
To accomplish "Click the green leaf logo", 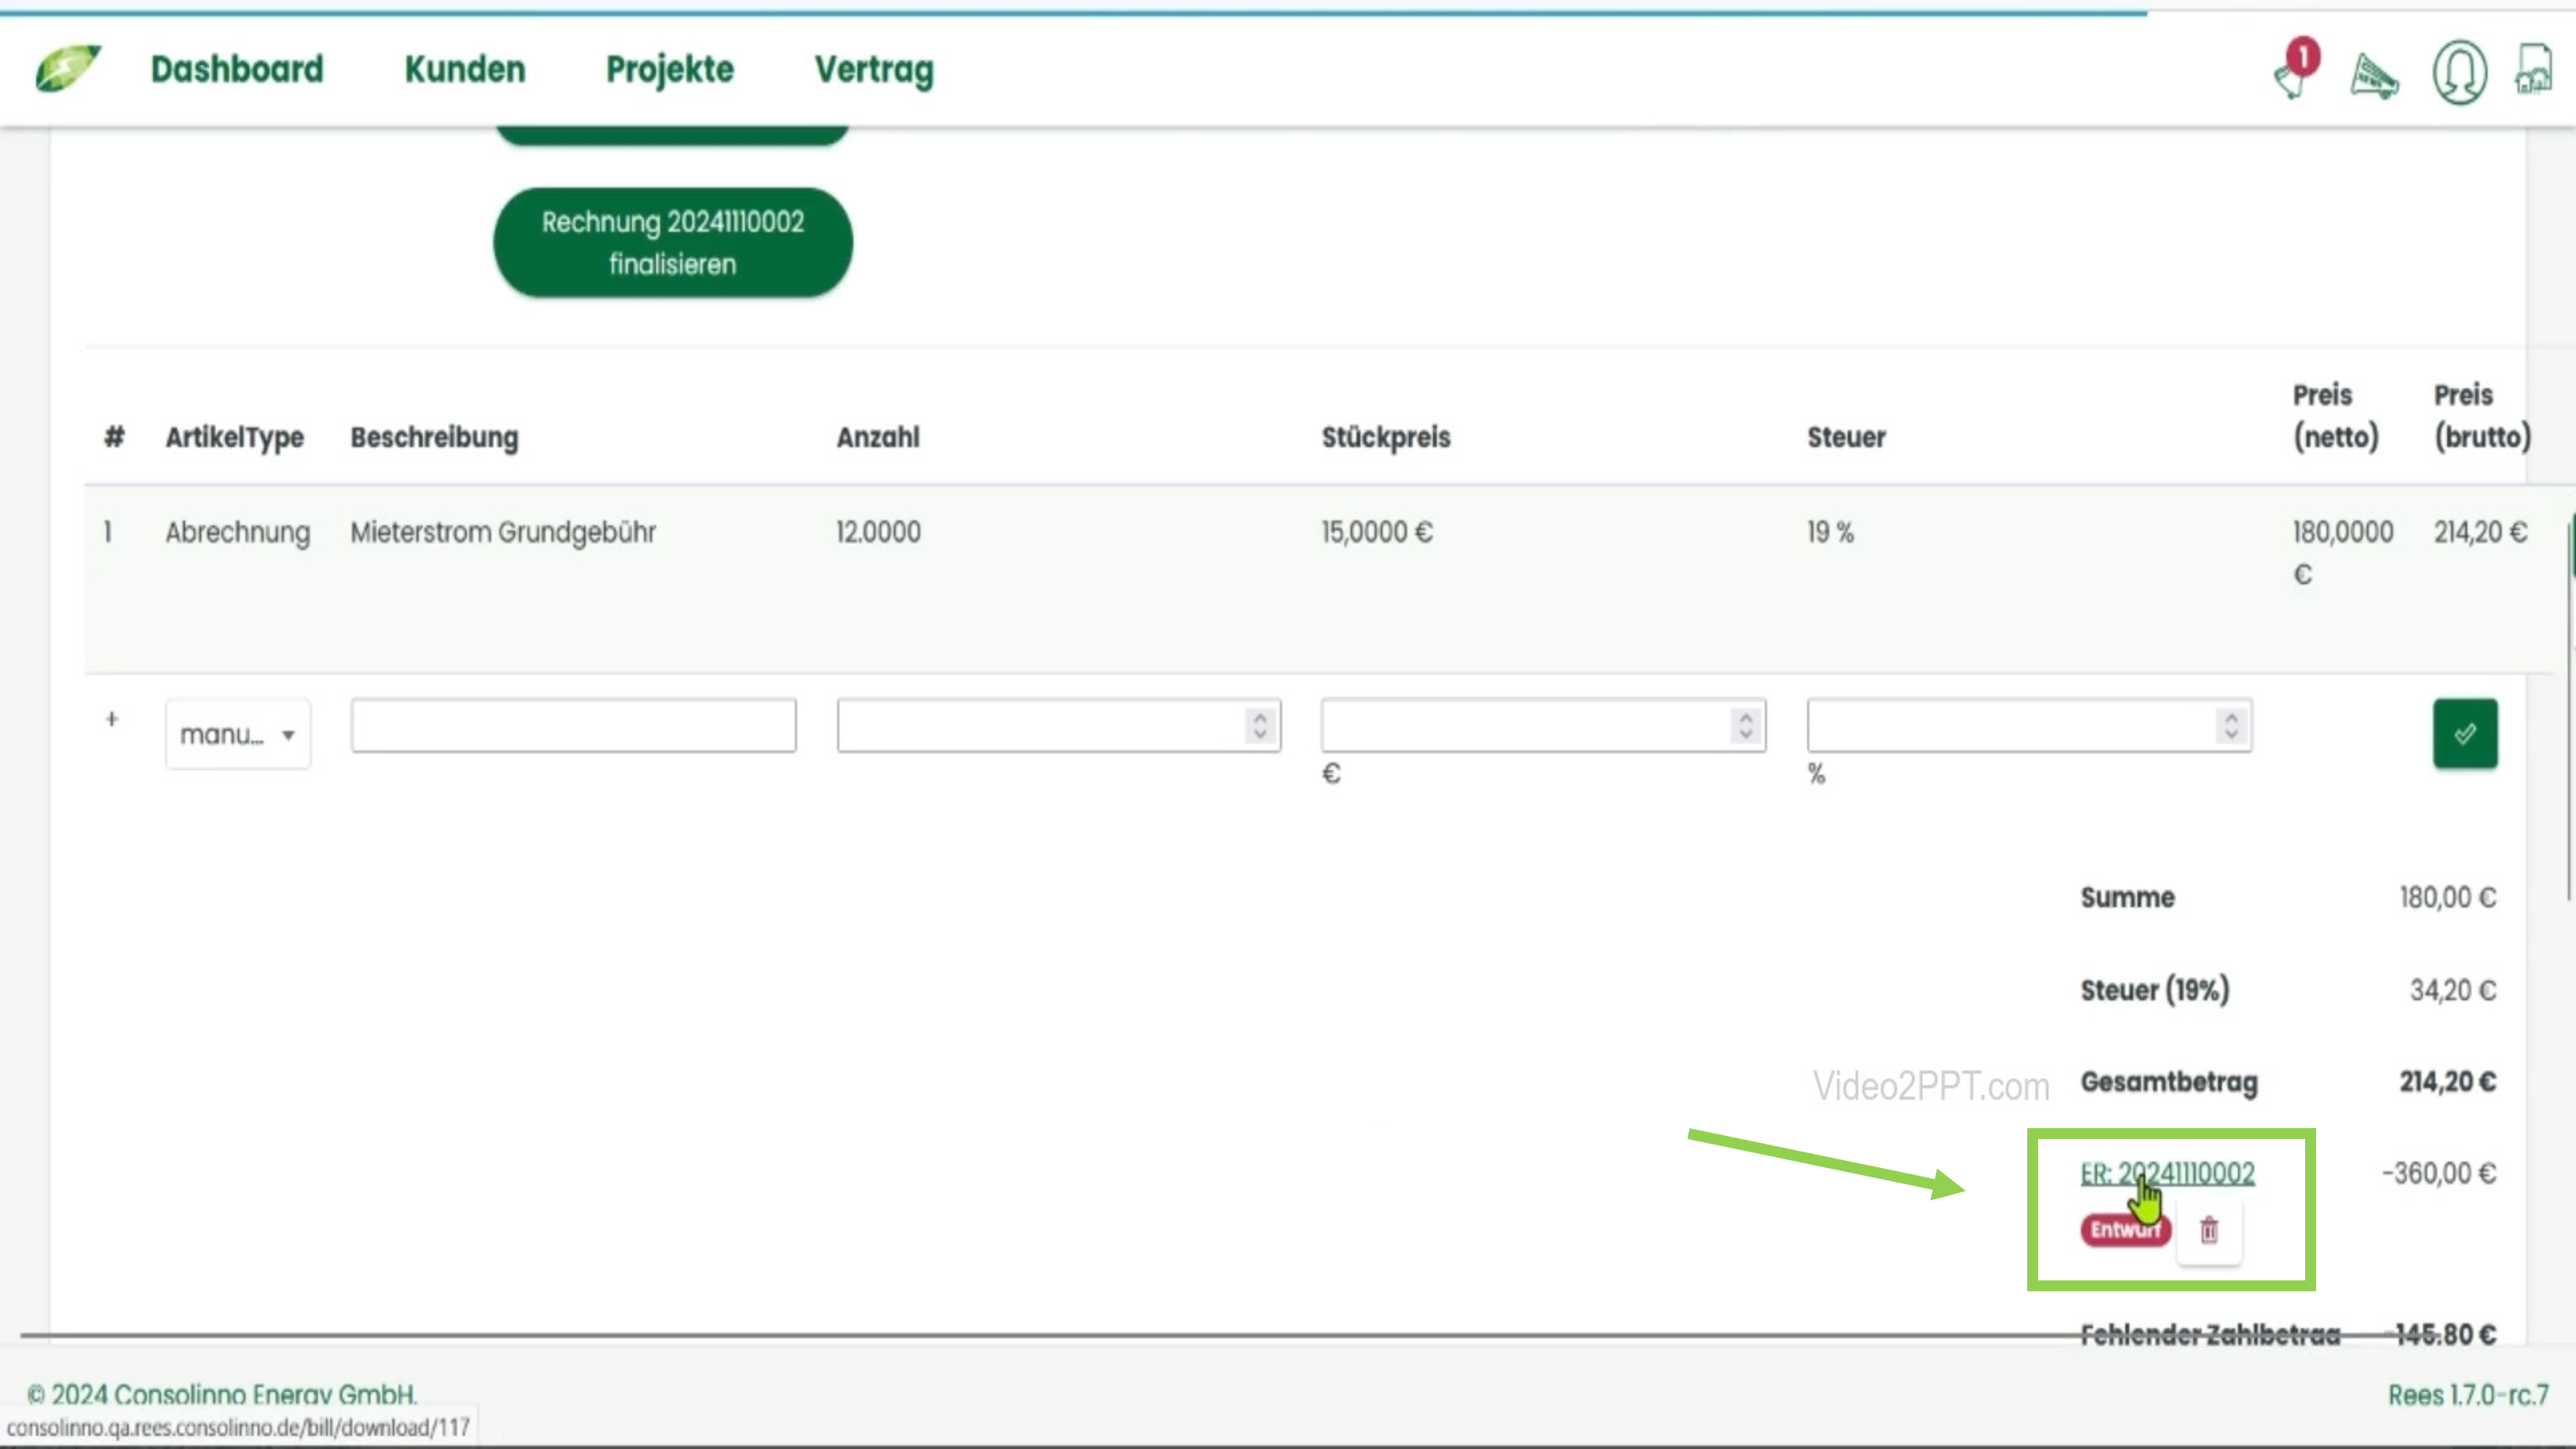I will (67, 68).
